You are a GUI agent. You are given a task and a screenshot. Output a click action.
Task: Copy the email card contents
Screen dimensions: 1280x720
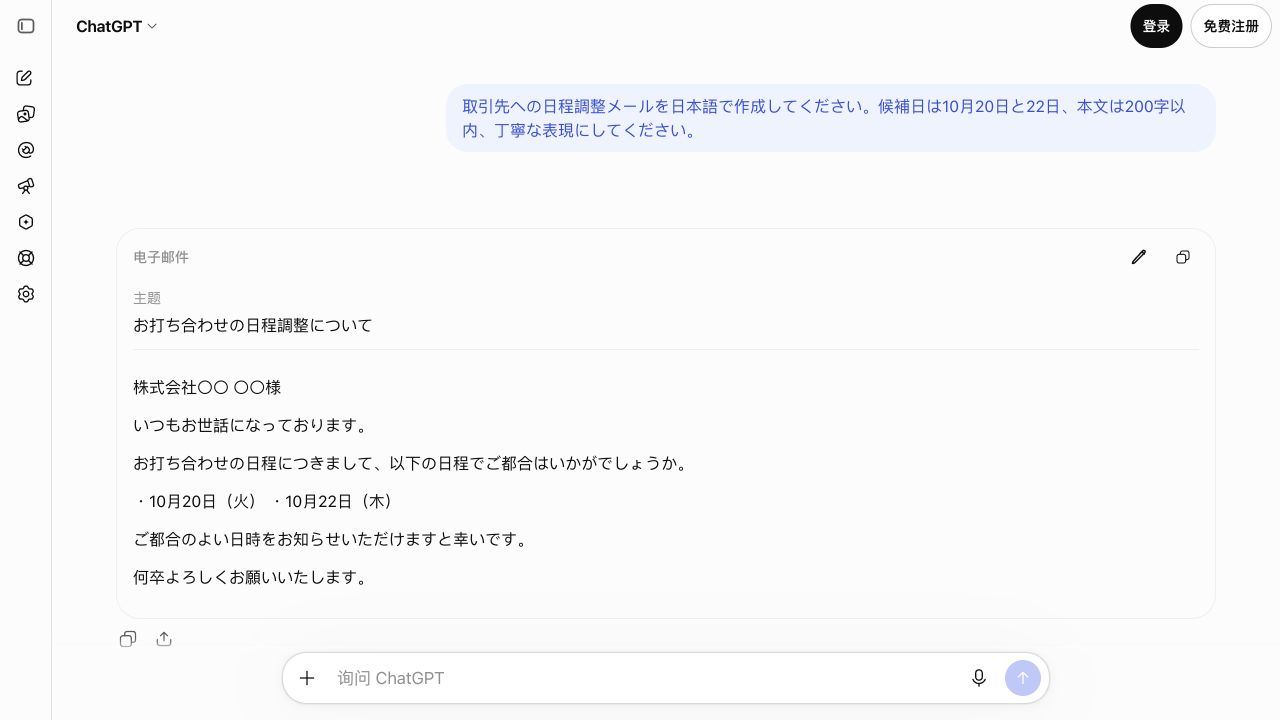(x=1183, y=257)
